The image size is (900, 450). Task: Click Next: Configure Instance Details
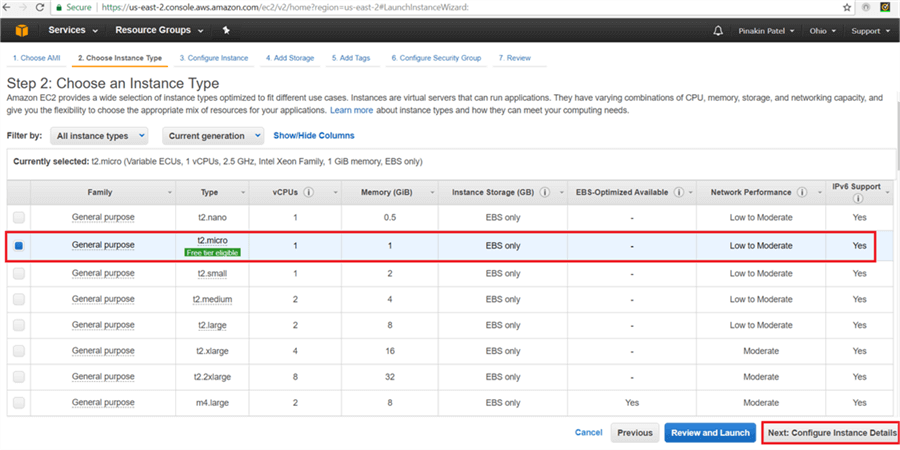[831, 433]
